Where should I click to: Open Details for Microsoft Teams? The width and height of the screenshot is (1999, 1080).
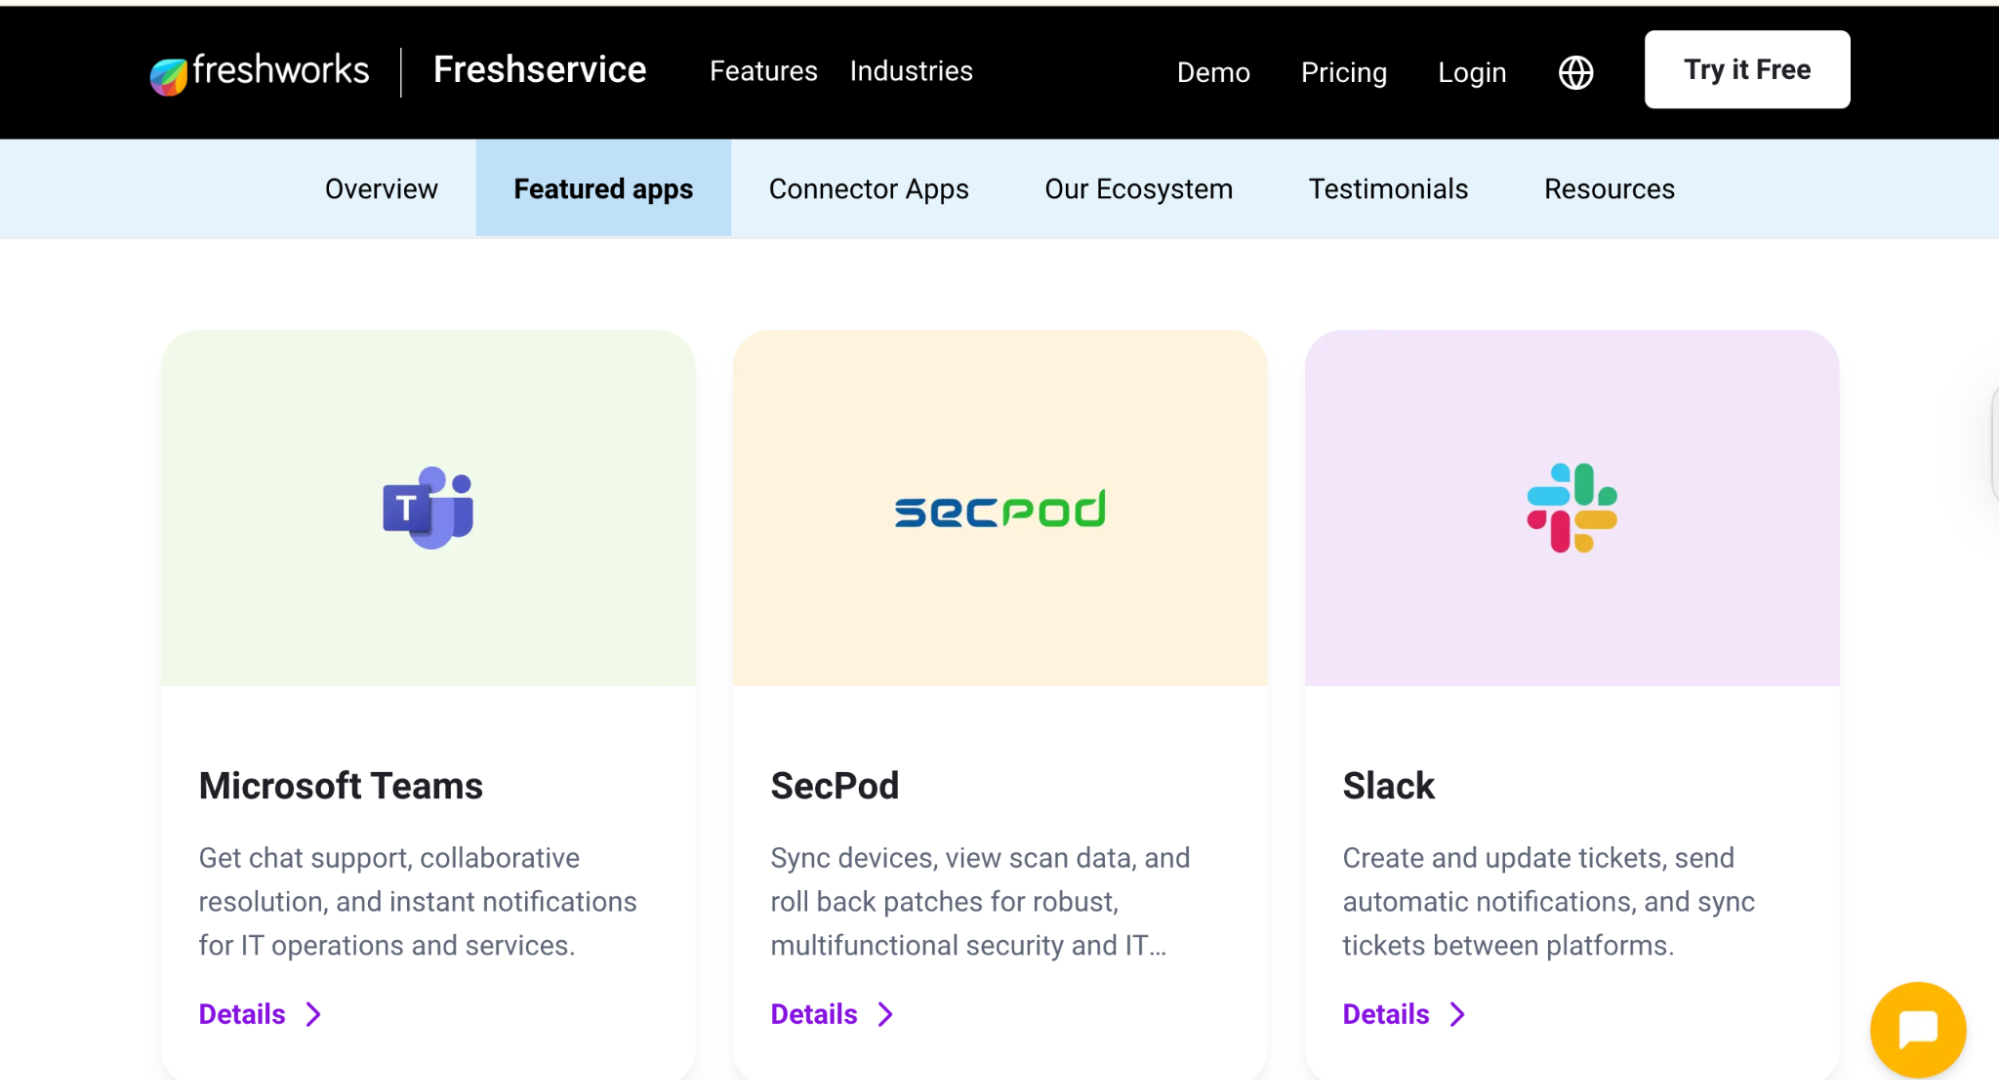click(x=242, y=1014)
